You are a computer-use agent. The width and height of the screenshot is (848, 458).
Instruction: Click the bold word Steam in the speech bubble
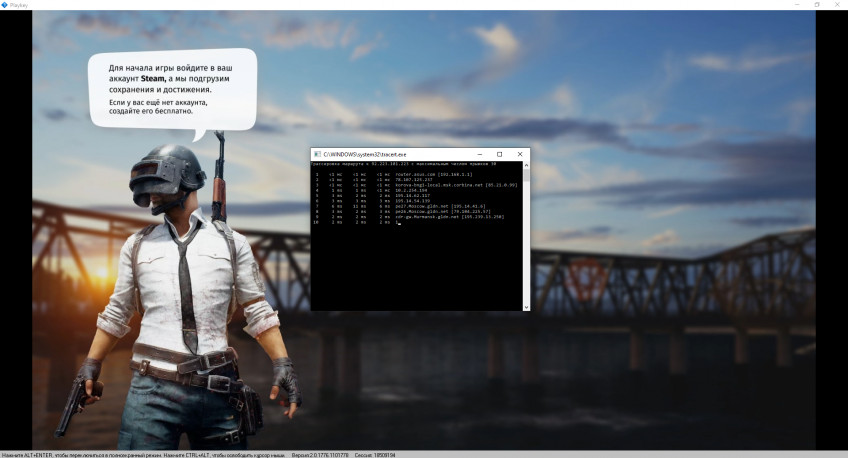coord(153,78)
